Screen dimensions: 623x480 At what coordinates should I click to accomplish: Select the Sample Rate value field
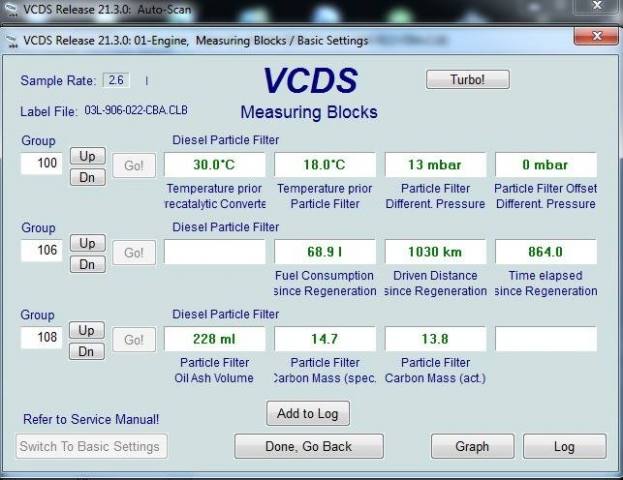coord(118,80)
